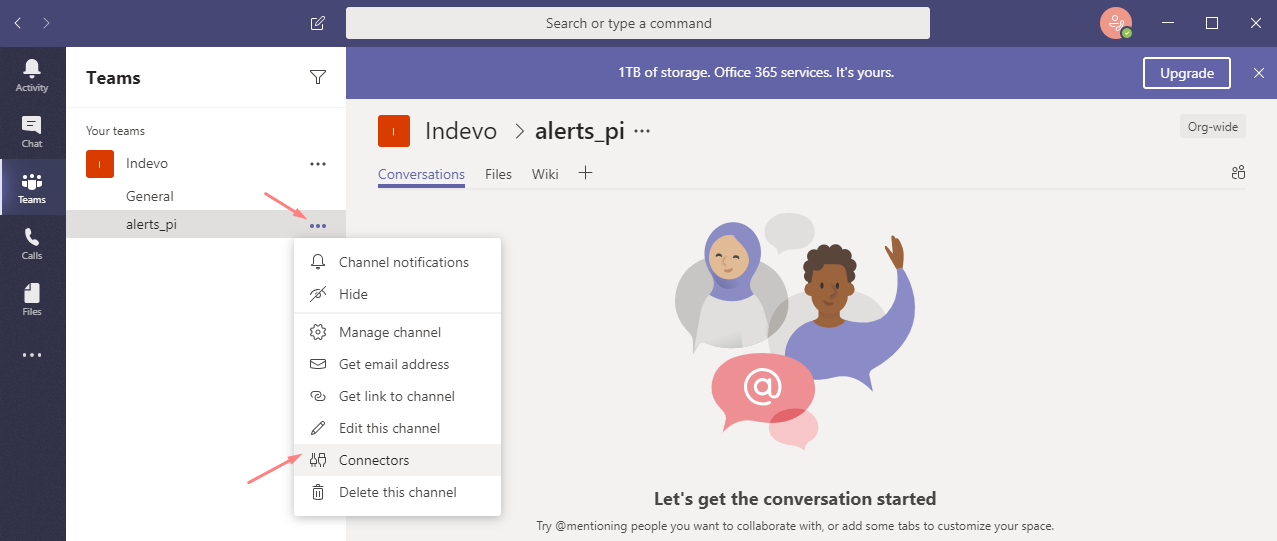Dismiss the storage upgrade banner
The image size is (1277, 541).
coord(1259,73)
